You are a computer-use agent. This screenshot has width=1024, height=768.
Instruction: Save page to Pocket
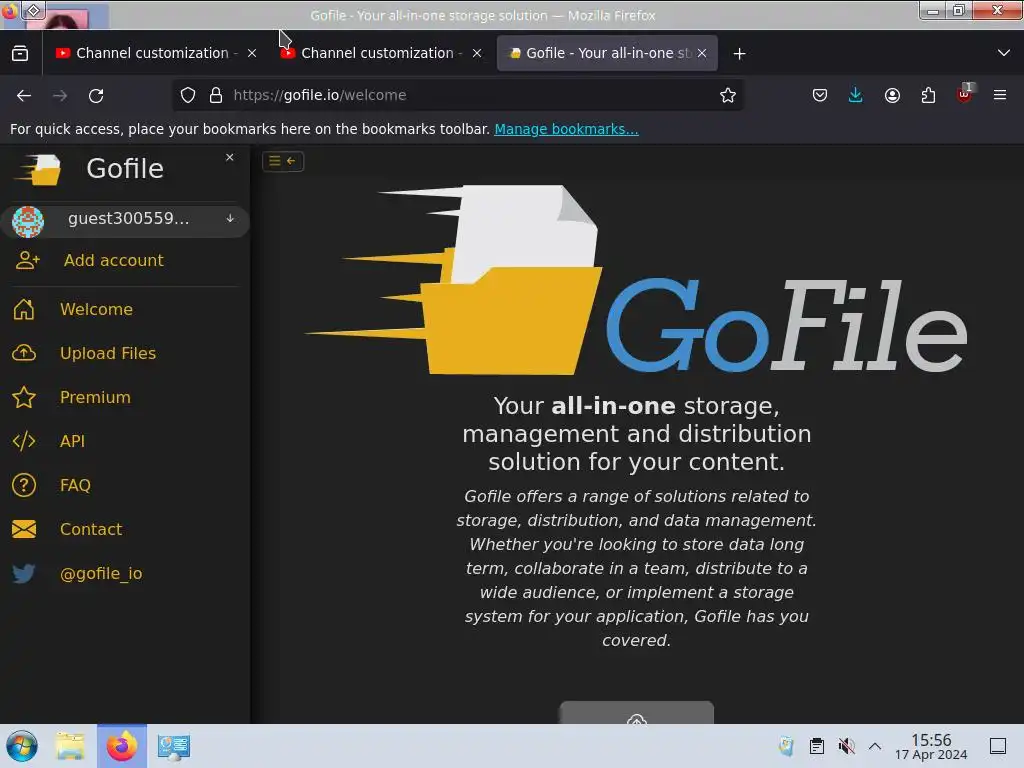click(x=820, y=95)
